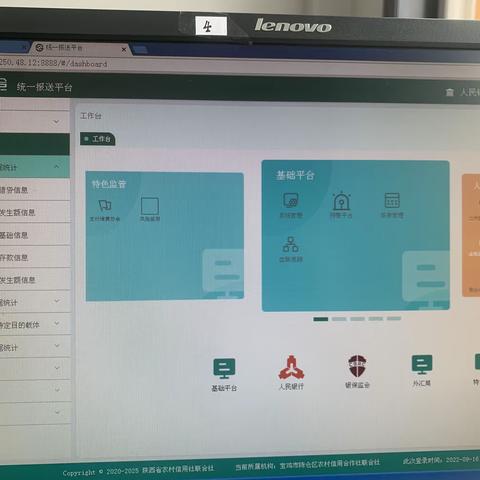Select 发生额信息 beneath 借贷信息 in sidebar
Image resolution: width=480 pixels, height=480 pixels.
35,212
